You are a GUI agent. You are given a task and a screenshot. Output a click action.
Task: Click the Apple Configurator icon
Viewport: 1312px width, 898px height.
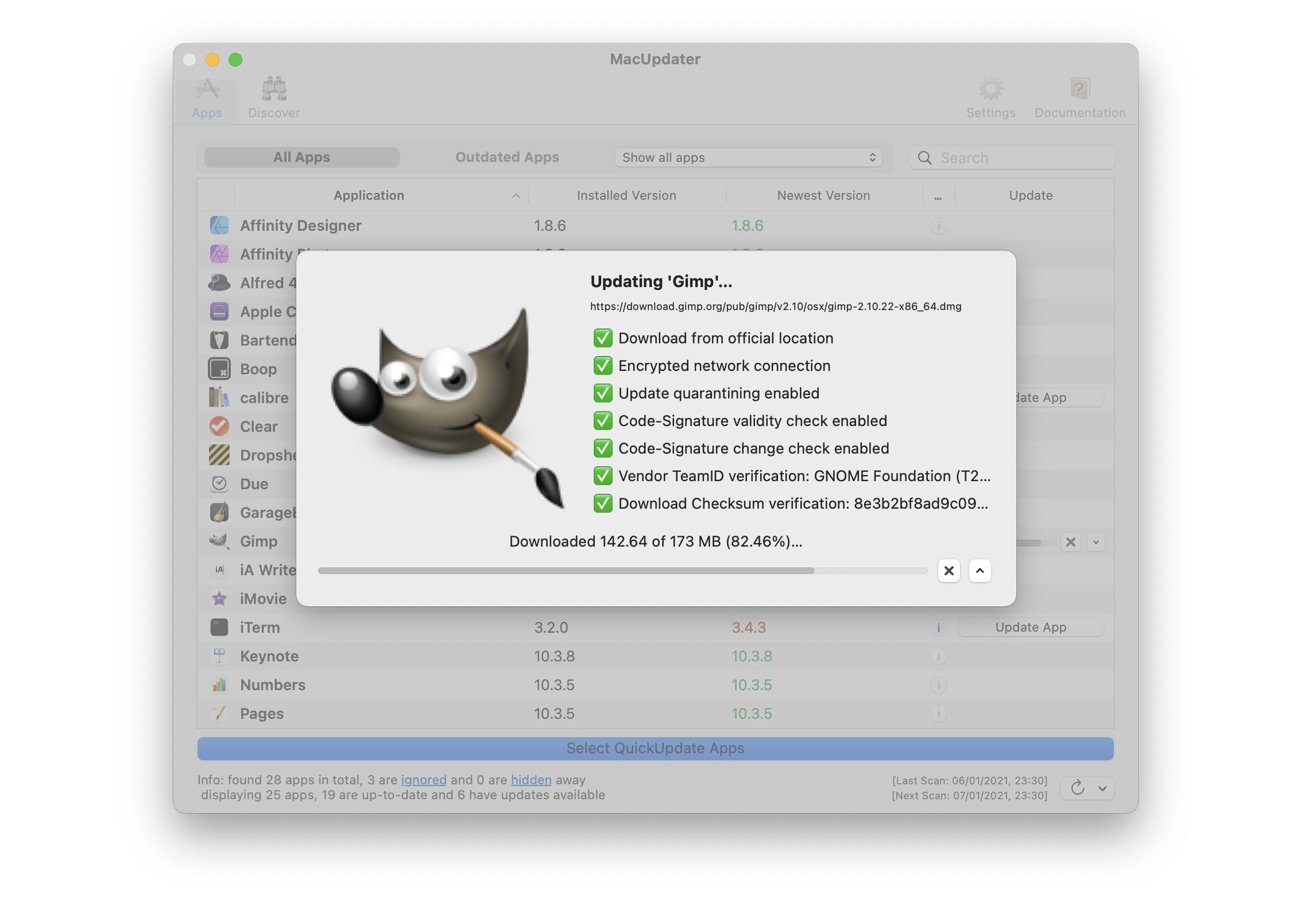tap(219, 311)
